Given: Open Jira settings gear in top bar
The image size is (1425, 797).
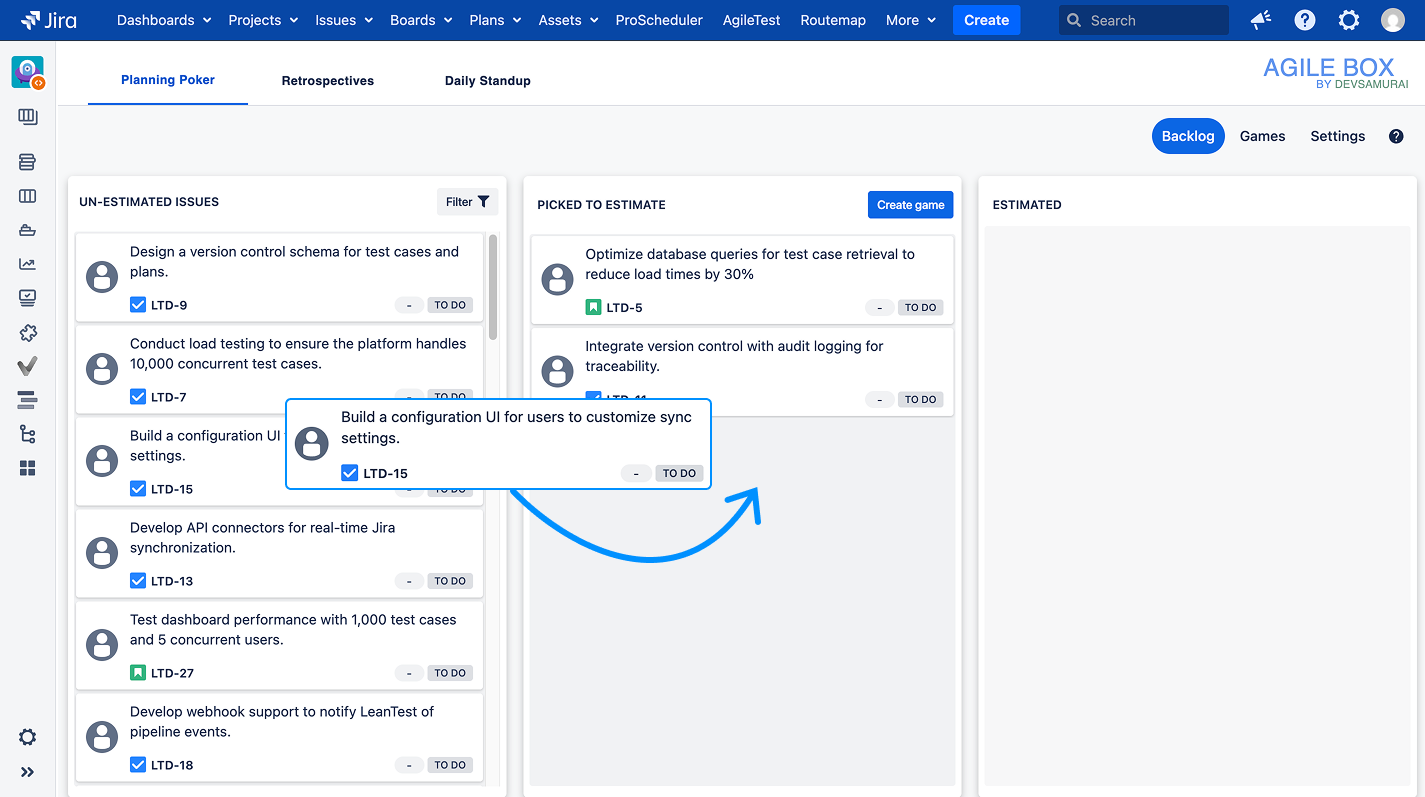Looking at the screenshot, I should tap(1349, 20).
